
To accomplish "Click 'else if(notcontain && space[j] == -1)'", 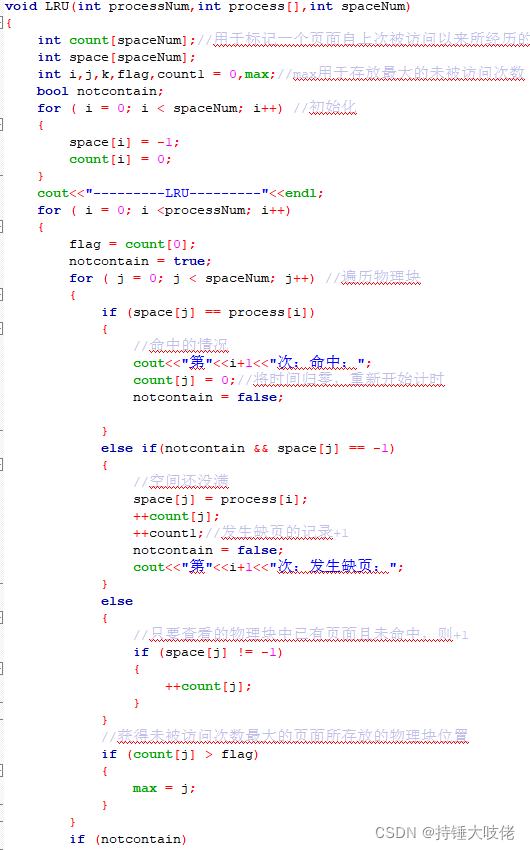I will [x=248, y=448].
